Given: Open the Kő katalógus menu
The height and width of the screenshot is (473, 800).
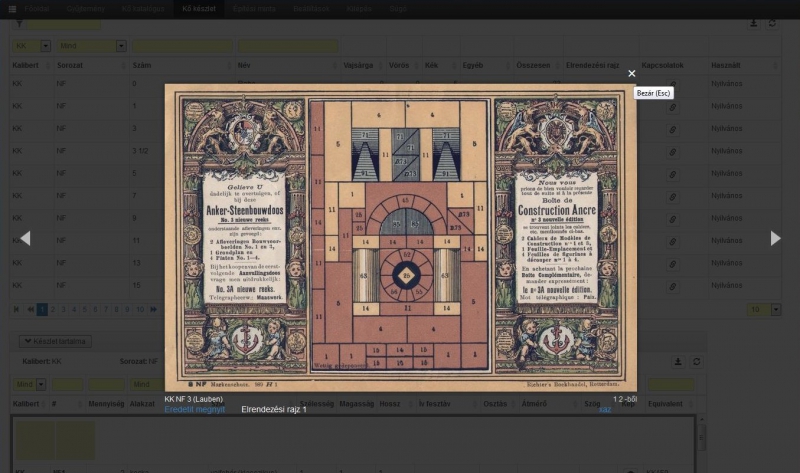Looking at the screenshot, I should pos(143,9).
